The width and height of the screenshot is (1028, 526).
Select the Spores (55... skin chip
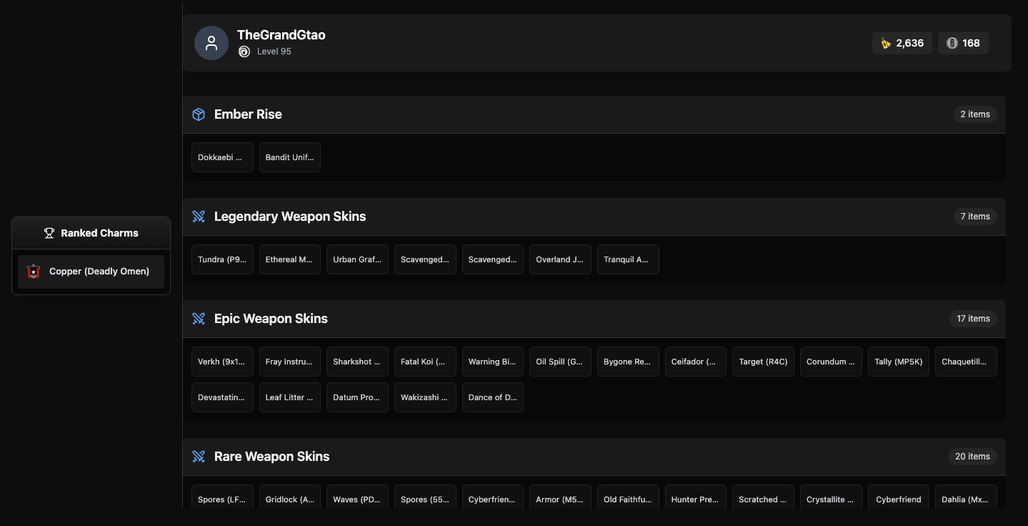coord(425,498)
